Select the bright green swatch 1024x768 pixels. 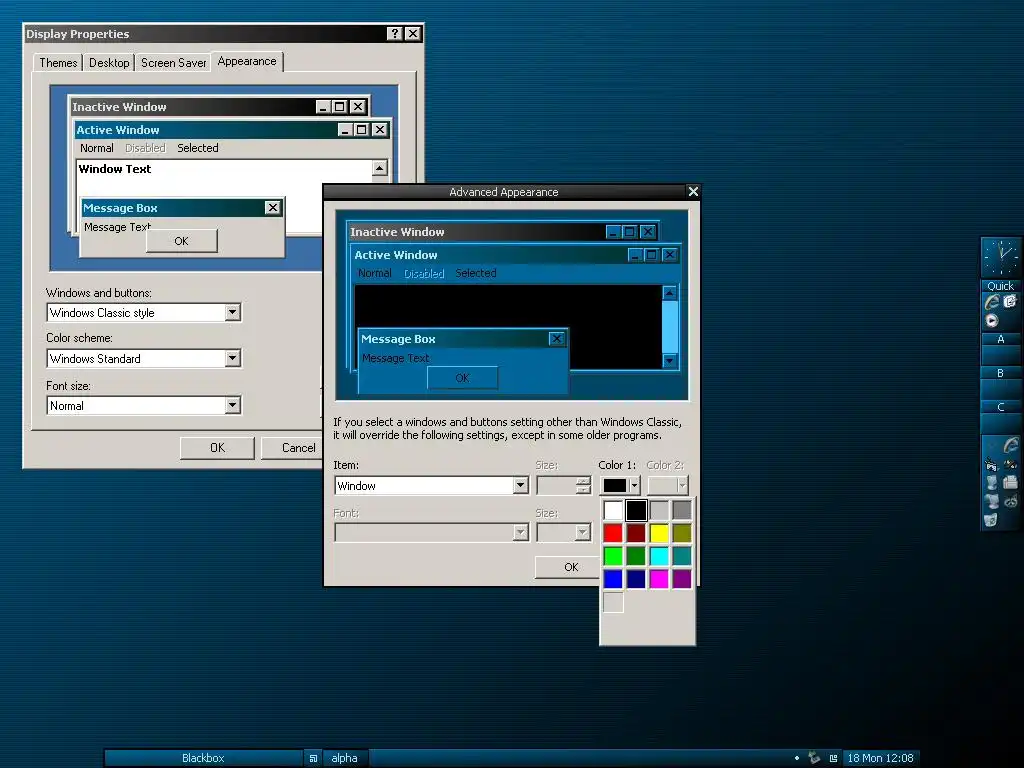613,556
